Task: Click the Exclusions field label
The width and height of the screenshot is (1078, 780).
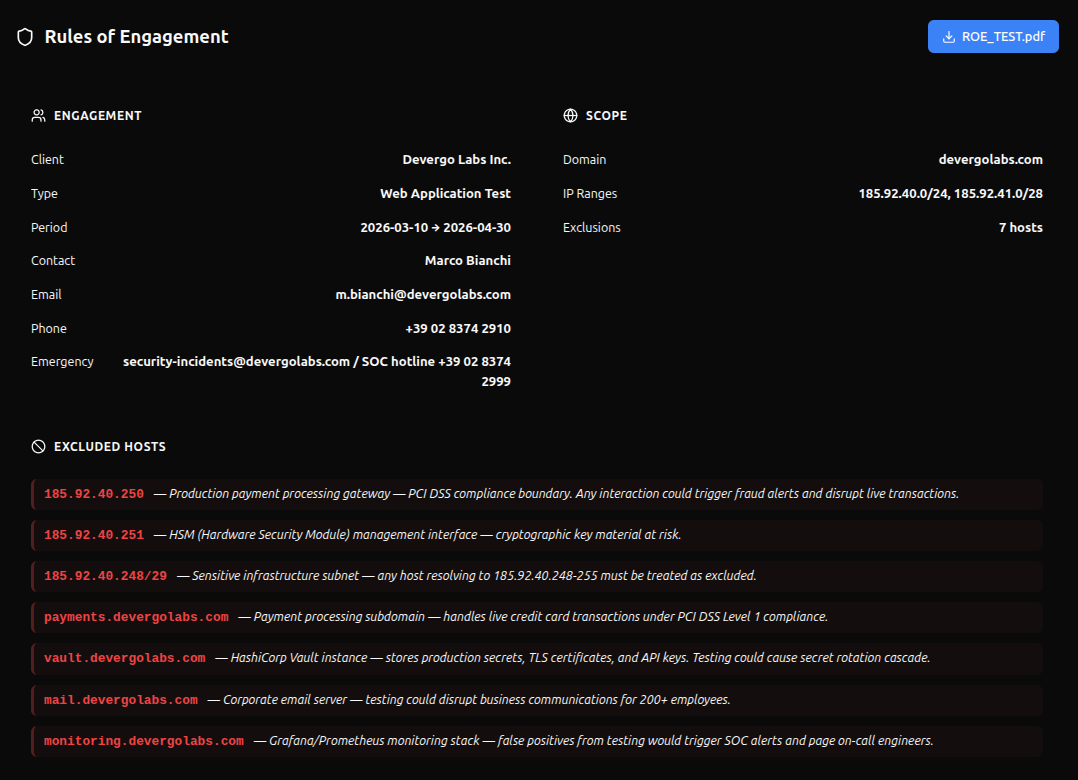Action: click(592, 227)
